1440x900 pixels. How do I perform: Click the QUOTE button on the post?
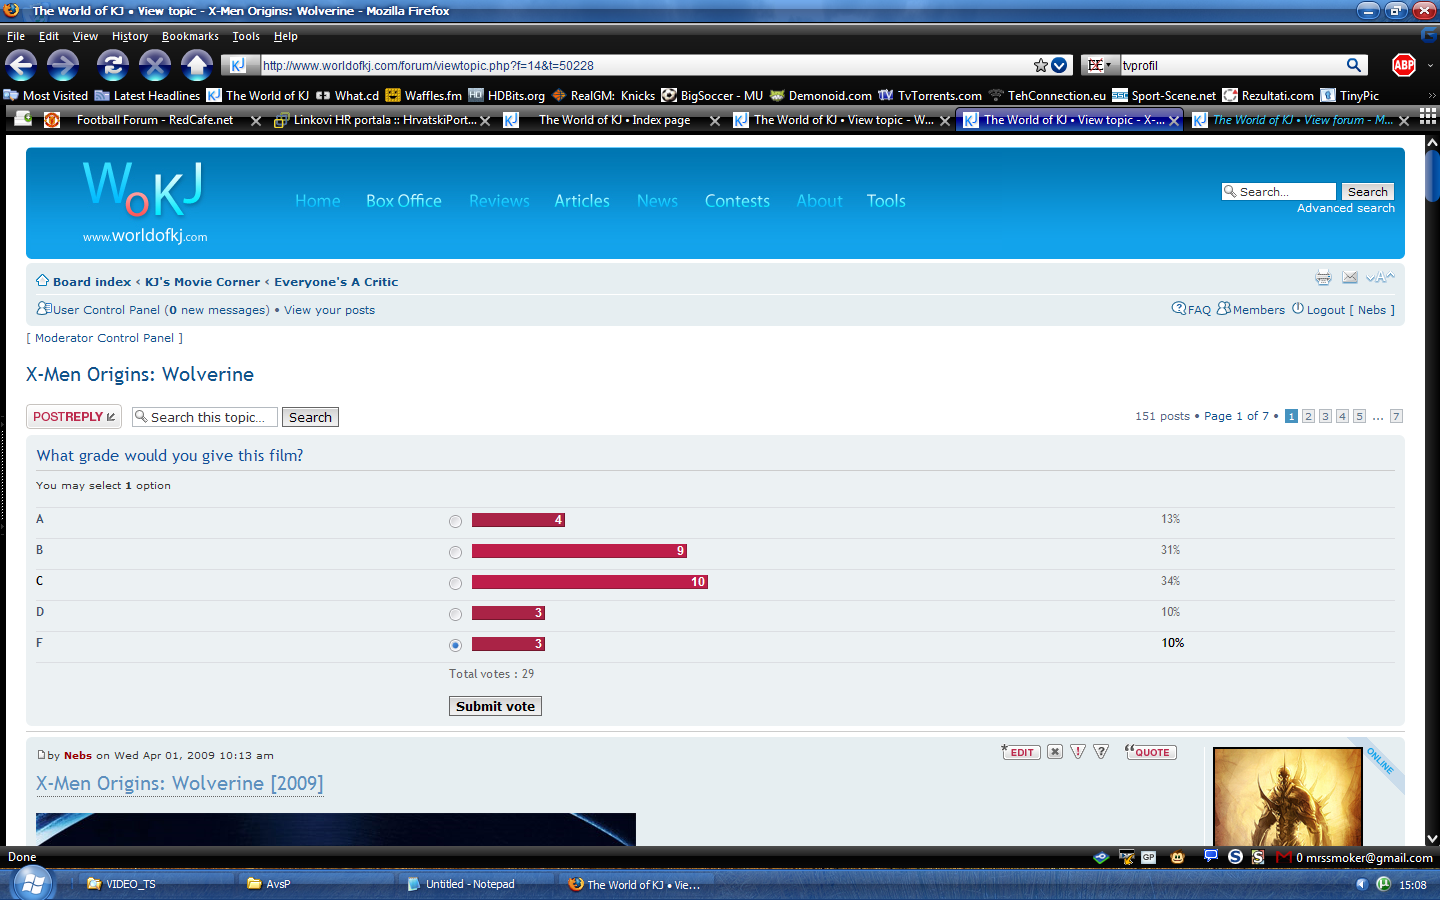[x=1150, y=752]
